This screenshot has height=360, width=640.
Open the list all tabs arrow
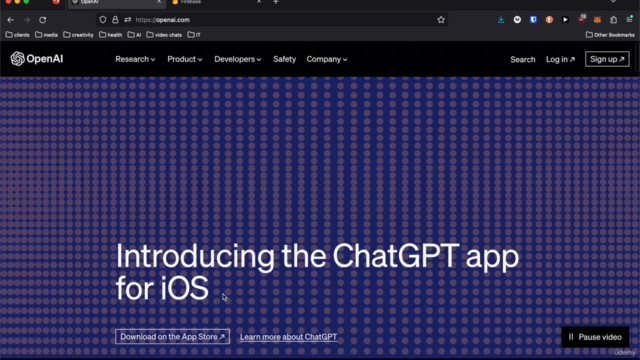click(x=613, y=2)
